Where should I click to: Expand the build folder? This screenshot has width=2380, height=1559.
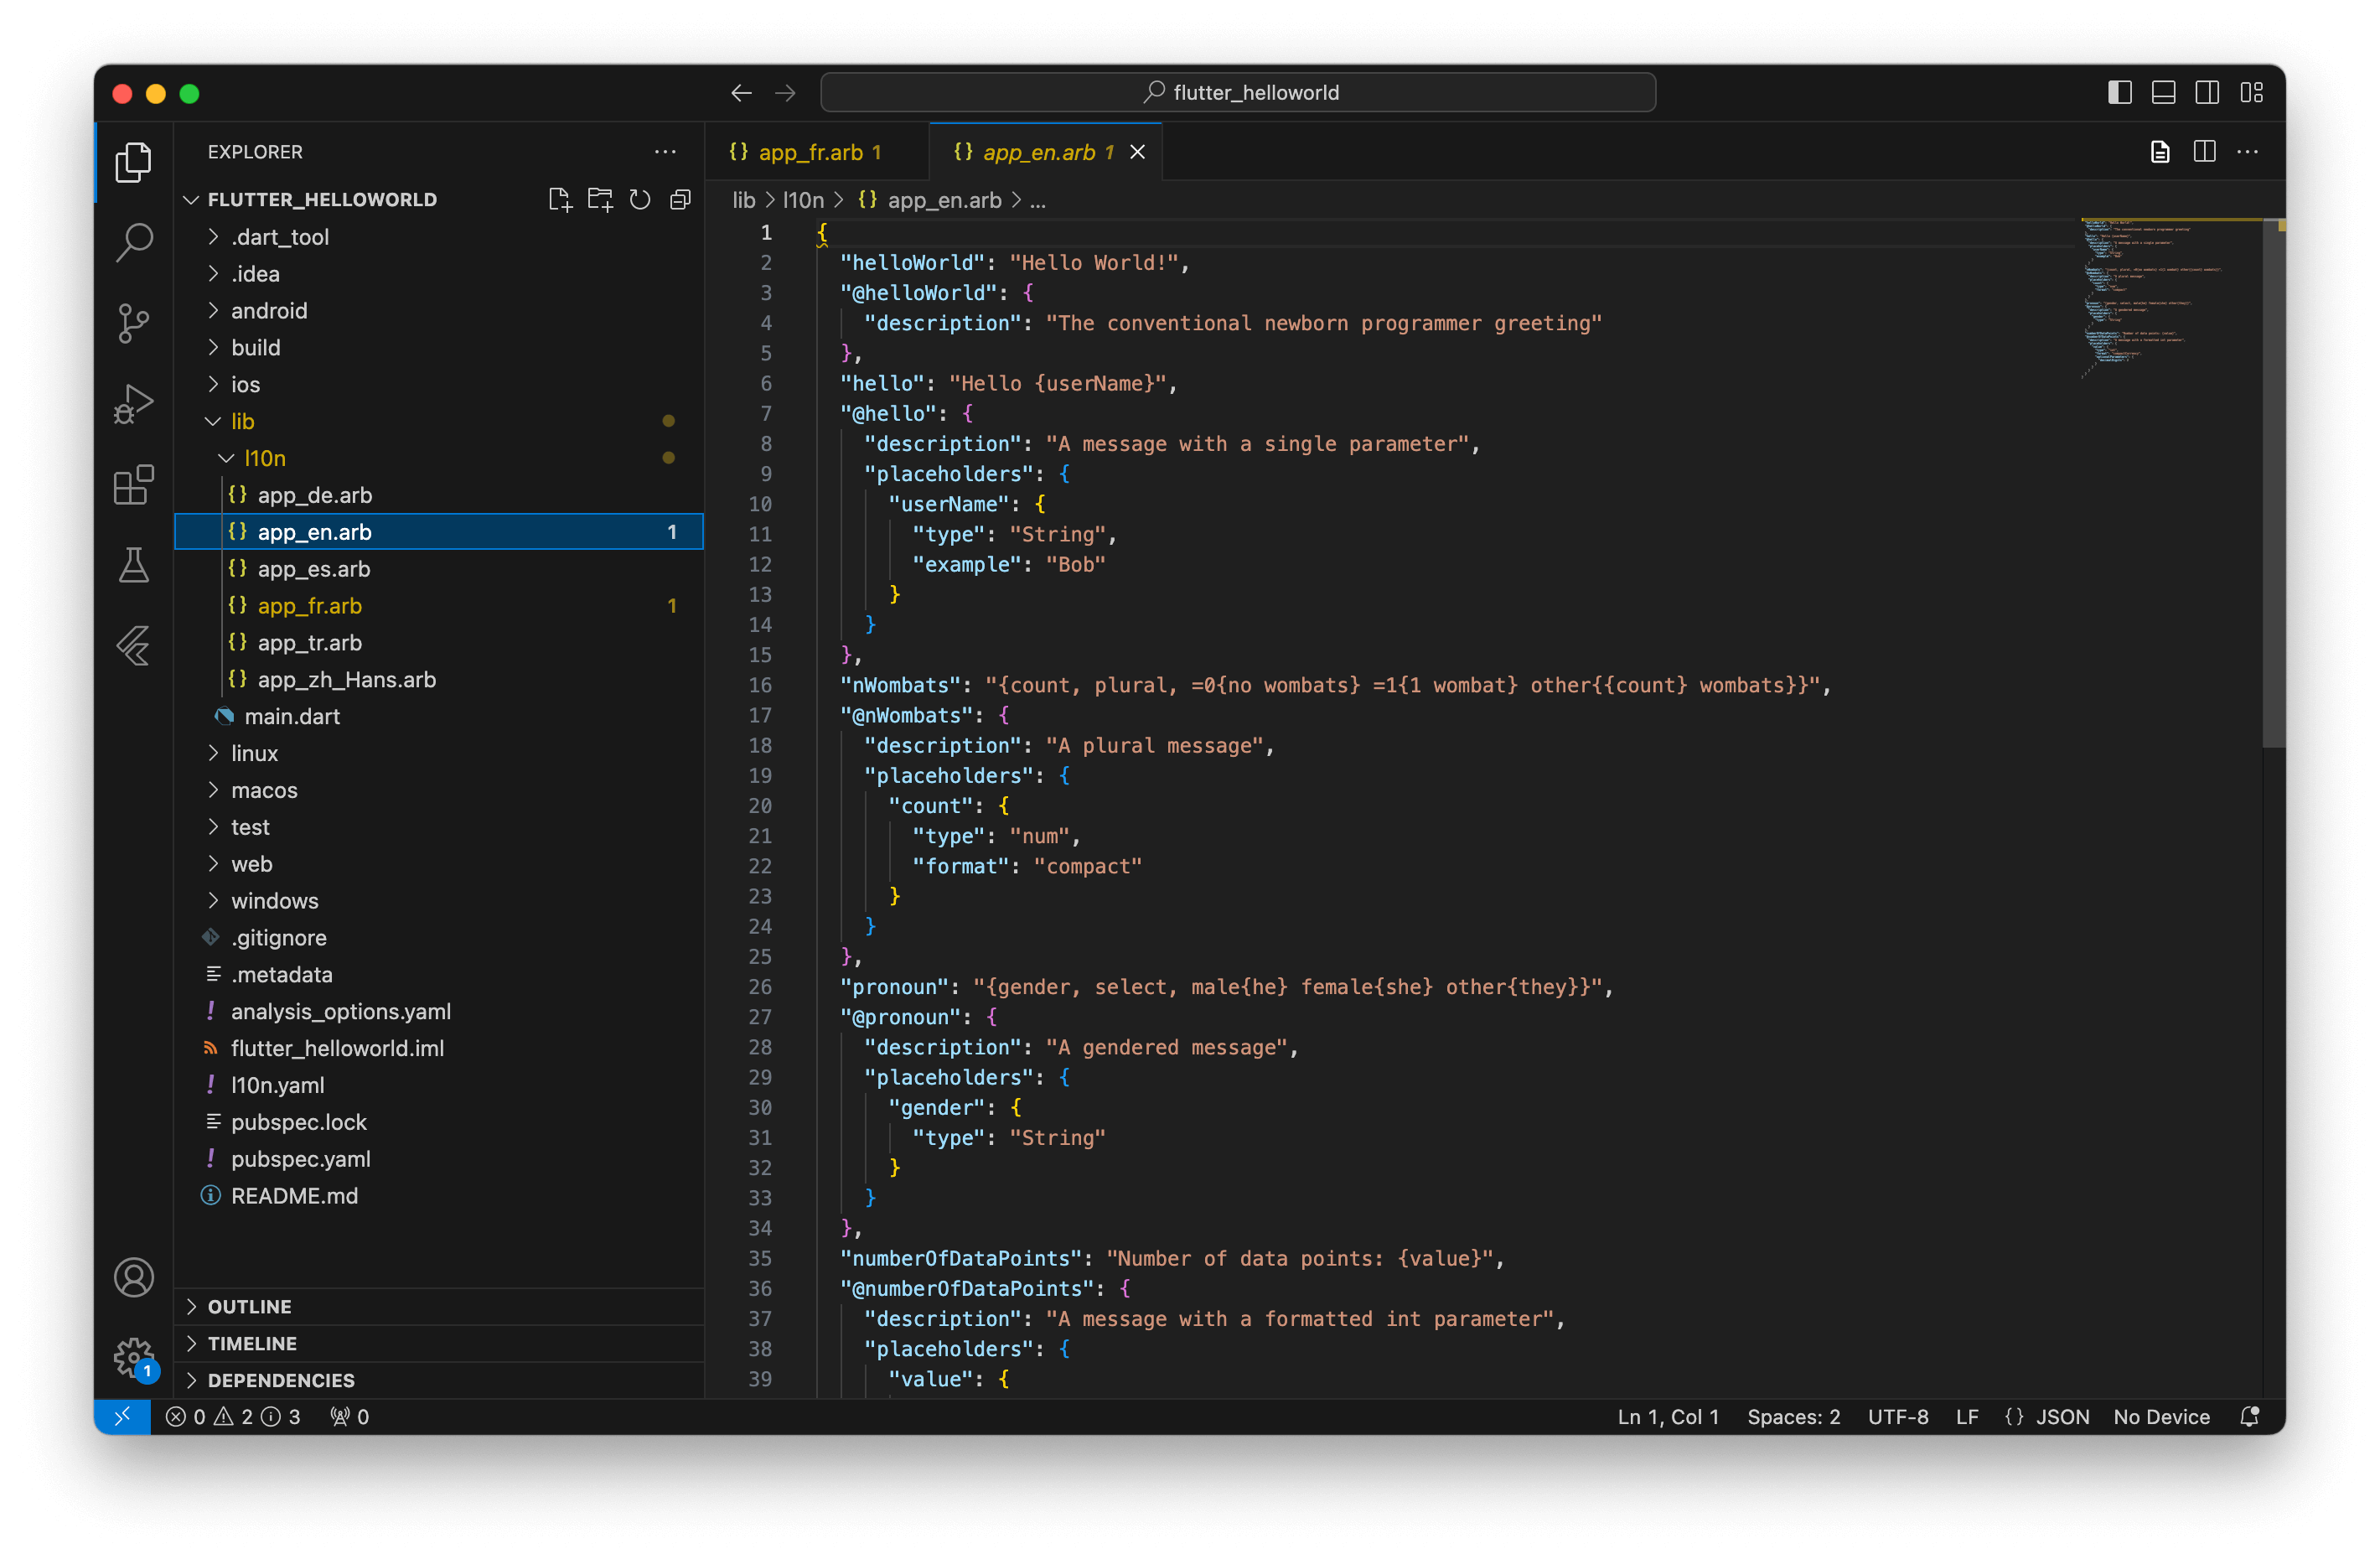439,348
